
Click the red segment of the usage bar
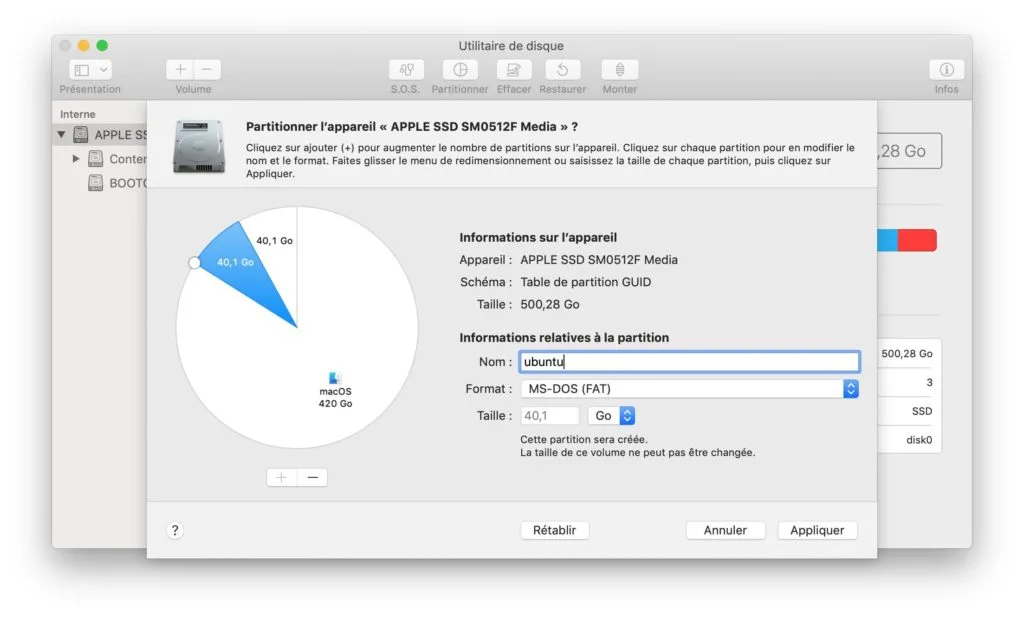(918, 240)
